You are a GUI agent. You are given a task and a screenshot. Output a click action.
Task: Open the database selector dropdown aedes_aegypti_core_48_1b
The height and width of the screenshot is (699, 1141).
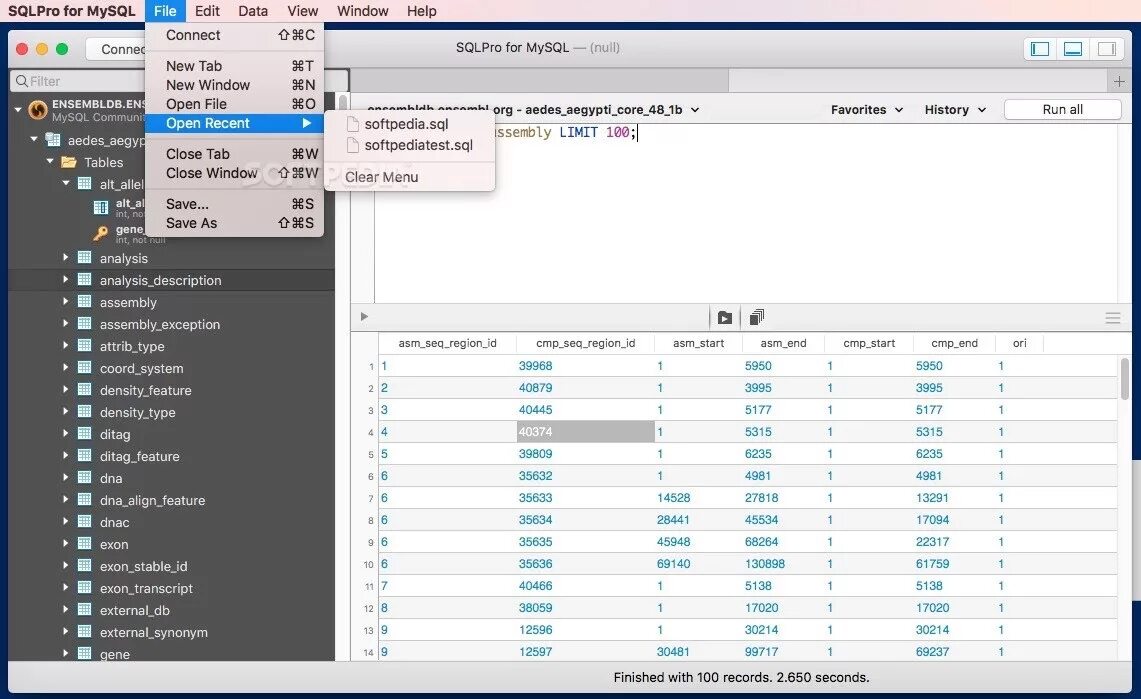pos(612,110)
